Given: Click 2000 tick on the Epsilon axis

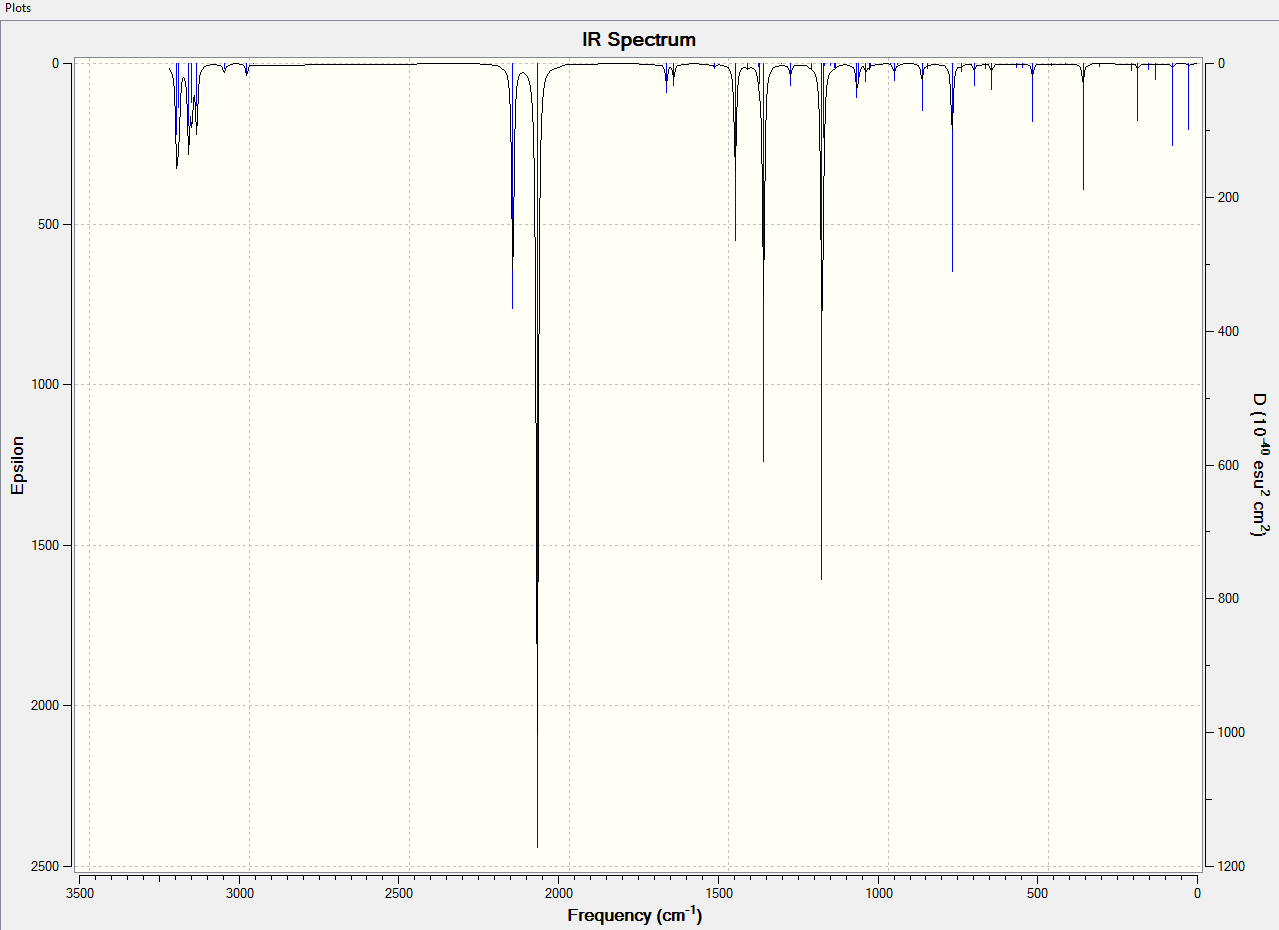Looking at the screenshot, I should (46, 705).
